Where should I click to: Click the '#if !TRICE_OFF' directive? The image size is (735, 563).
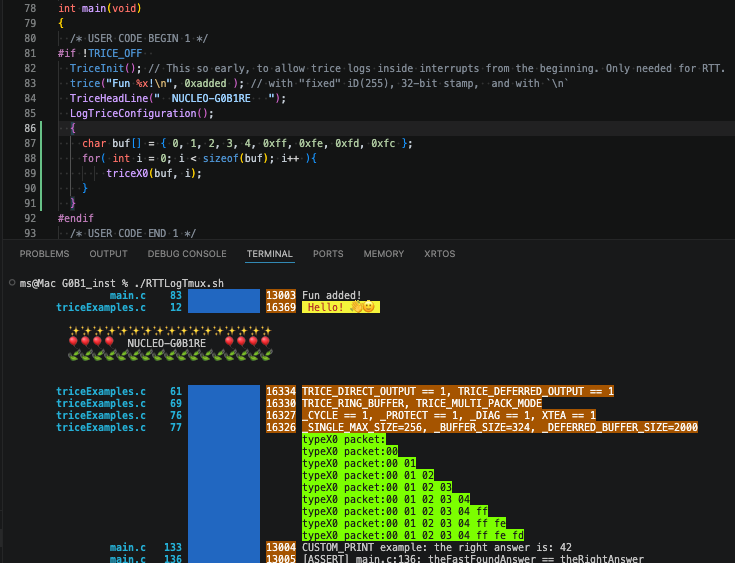100,53
